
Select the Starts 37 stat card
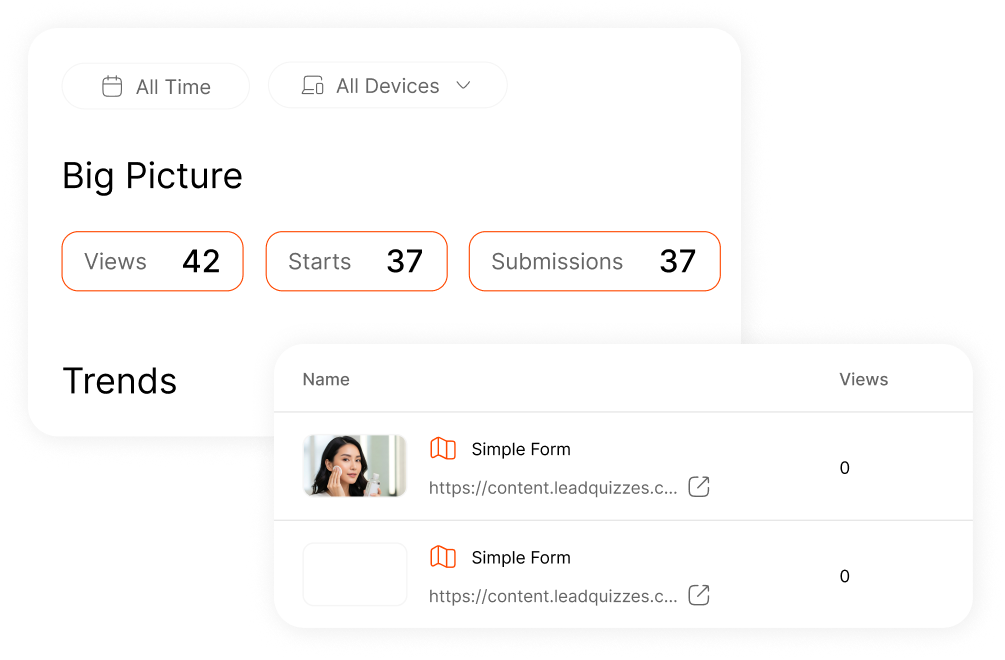tap(356, 262)
